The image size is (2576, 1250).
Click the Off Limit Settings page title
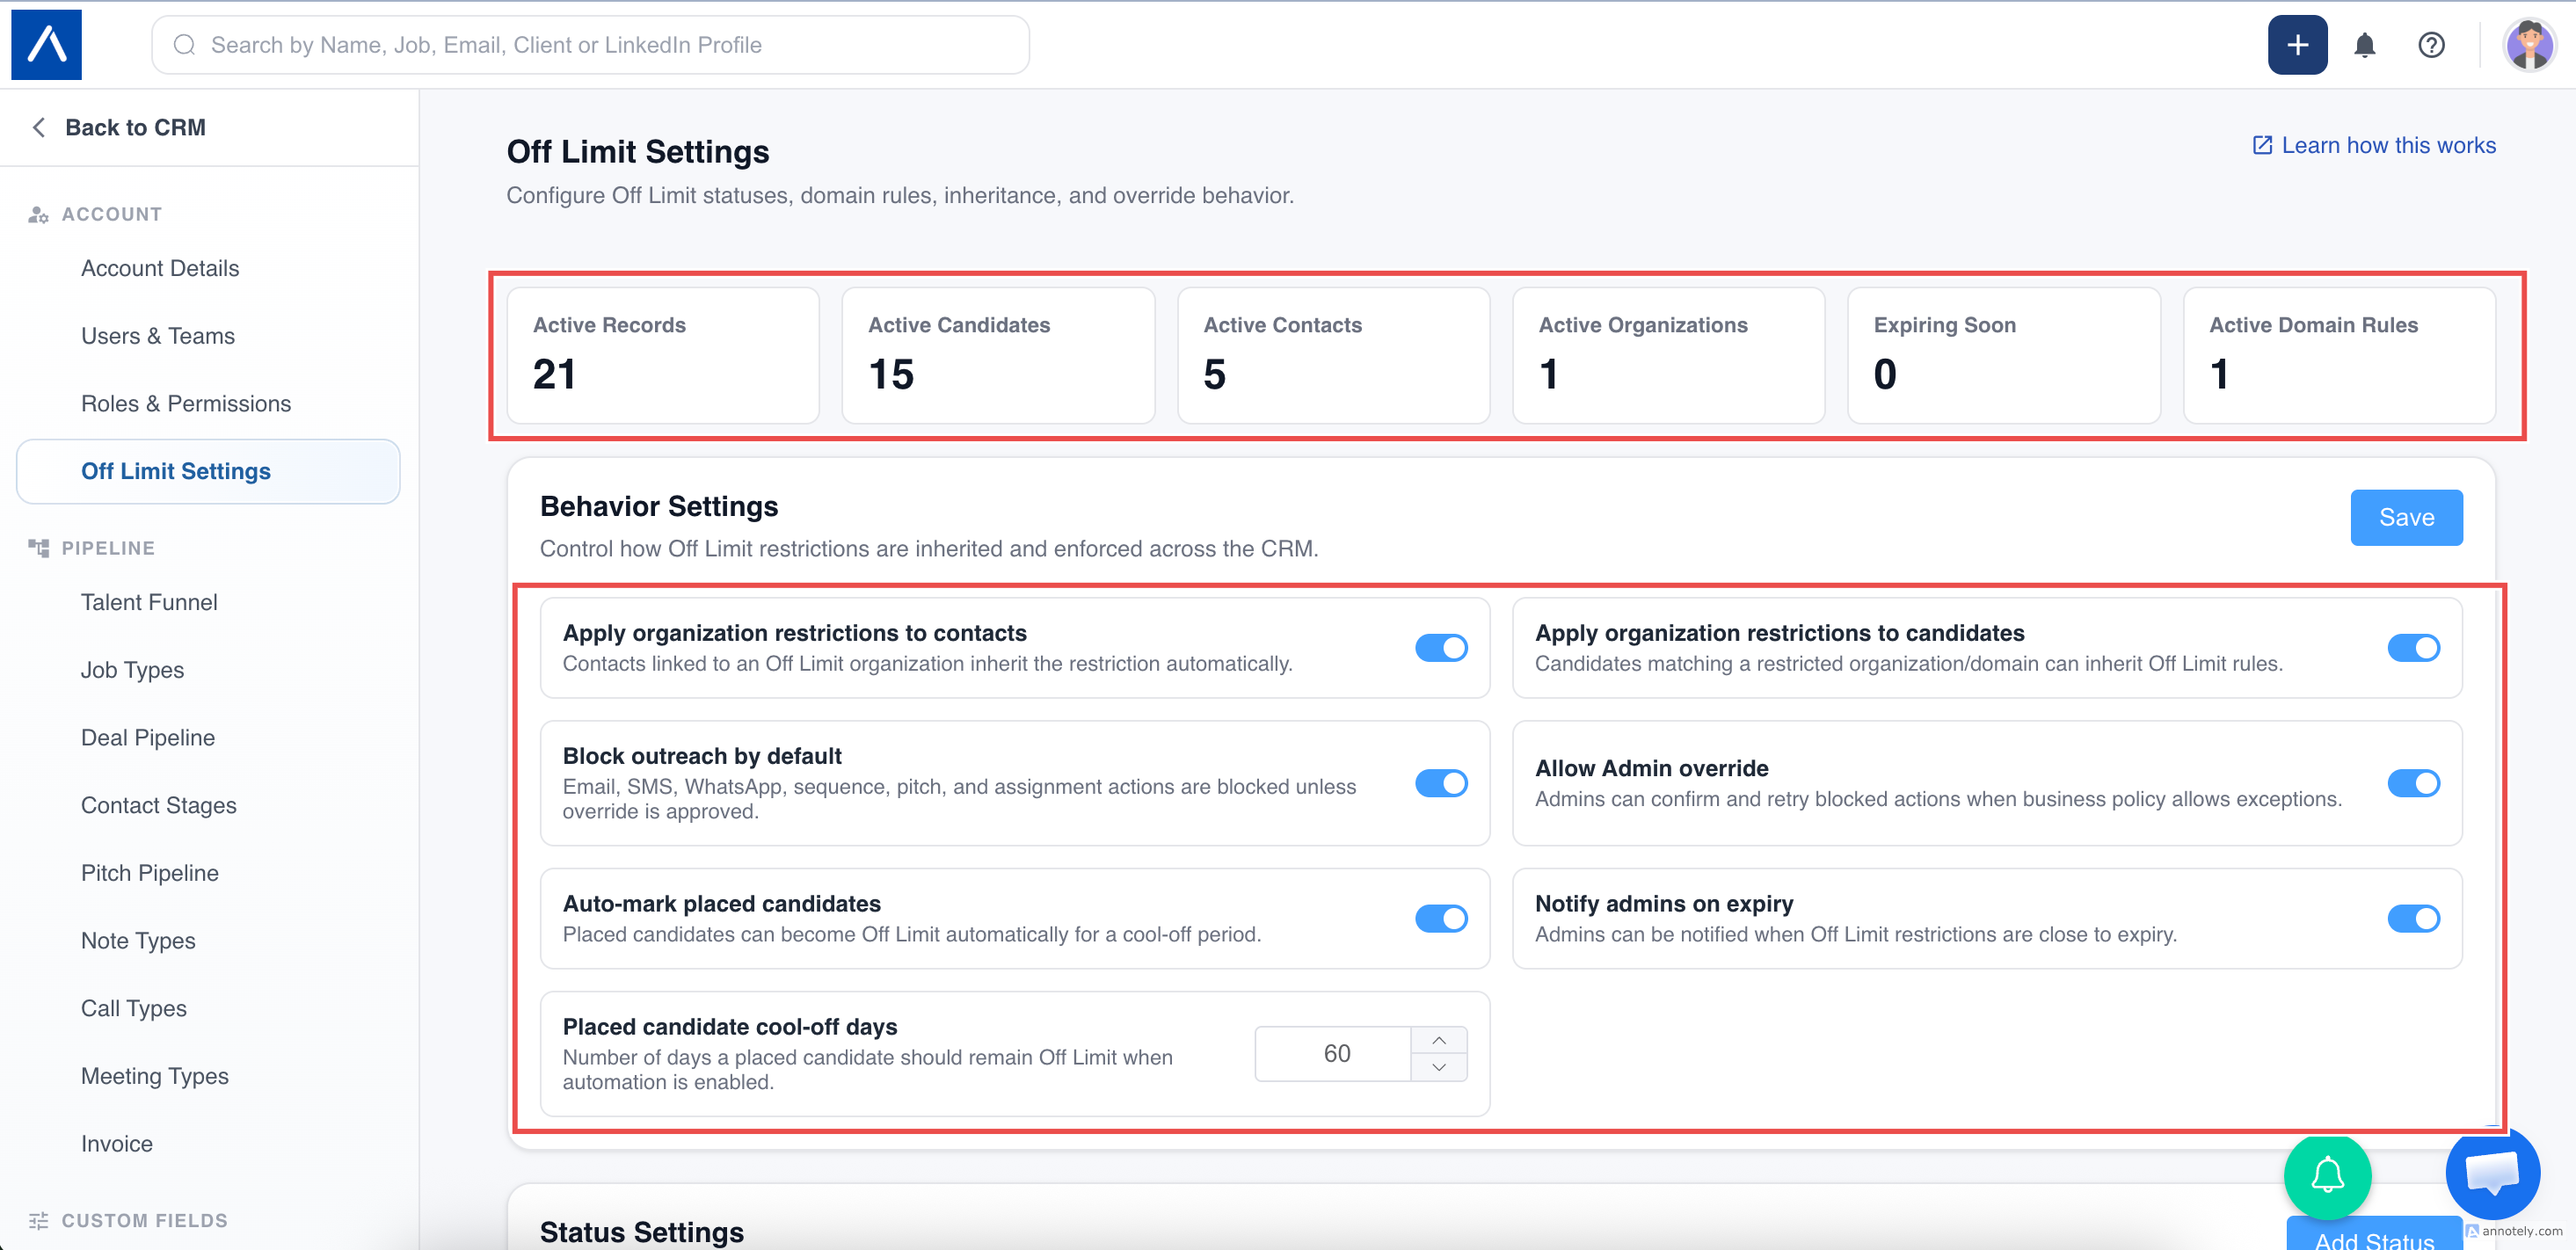[638, 151]
